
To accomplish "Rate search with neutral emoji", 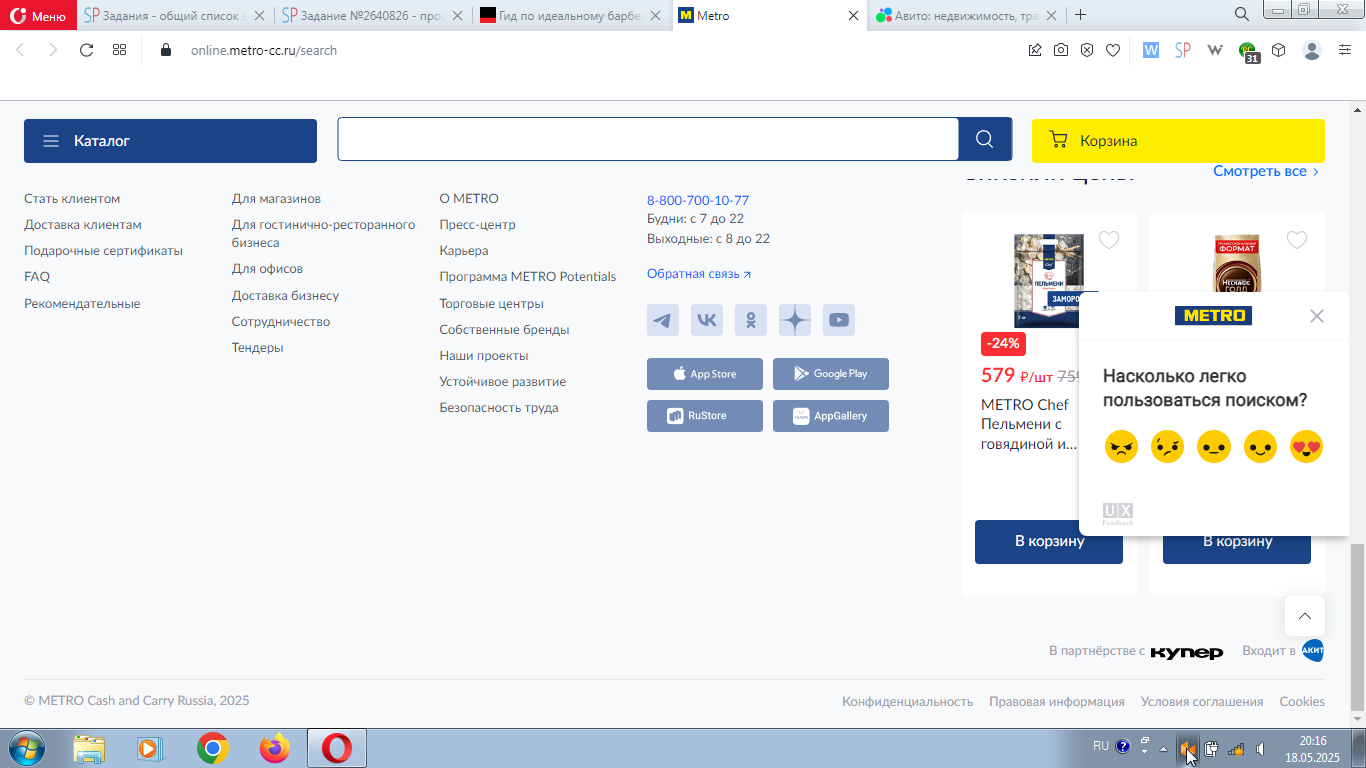I will 1214,446.
